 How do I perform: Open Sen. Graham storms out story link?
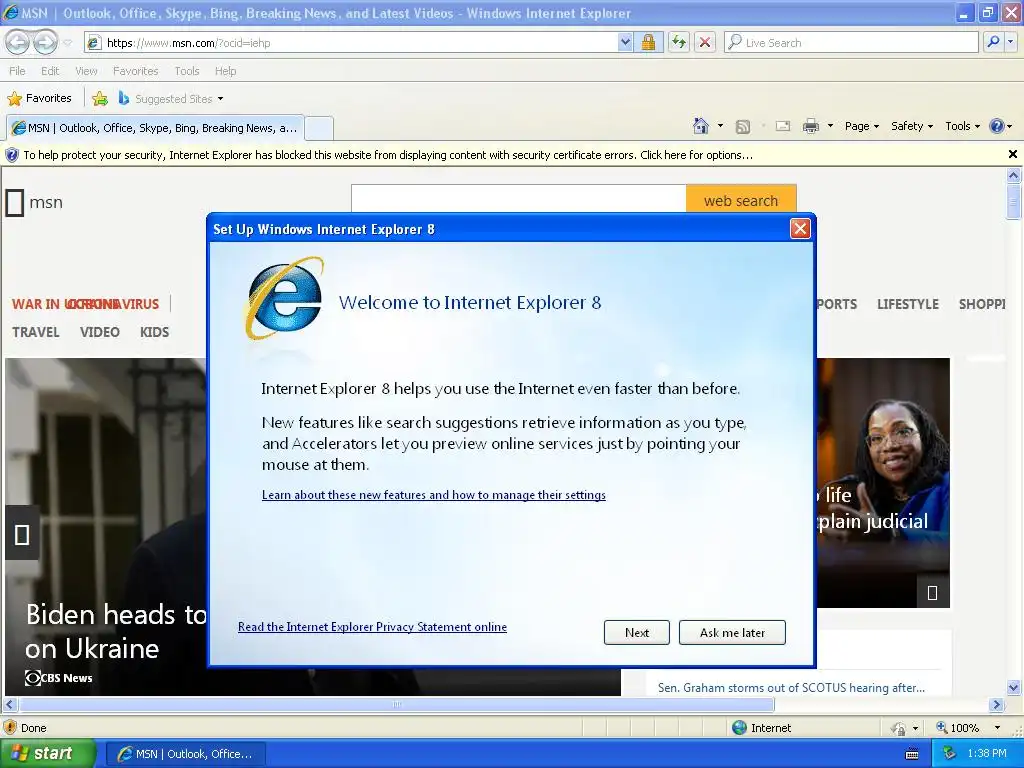point(791,688)
